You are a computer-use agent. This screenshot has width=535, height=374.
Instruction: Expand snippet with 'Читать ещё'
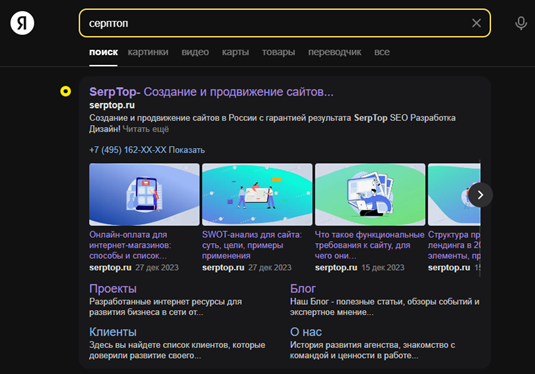(x=146, y=129)
